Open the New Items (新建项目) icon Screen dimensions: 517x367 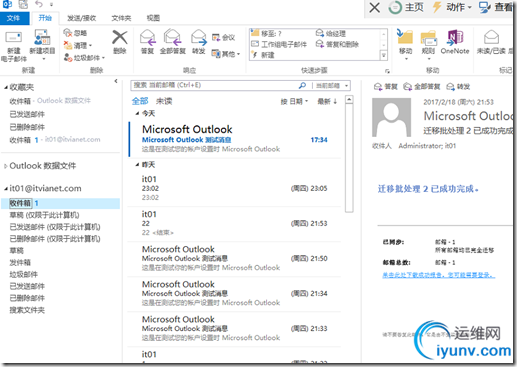tap(42, 46)
